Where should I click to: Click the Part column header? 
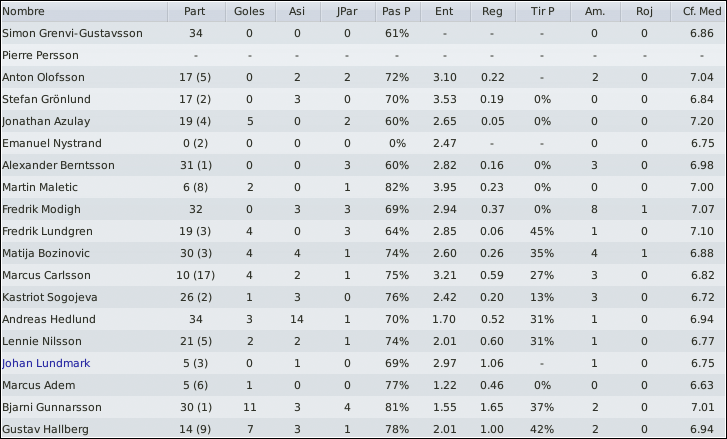pos(196,11)
